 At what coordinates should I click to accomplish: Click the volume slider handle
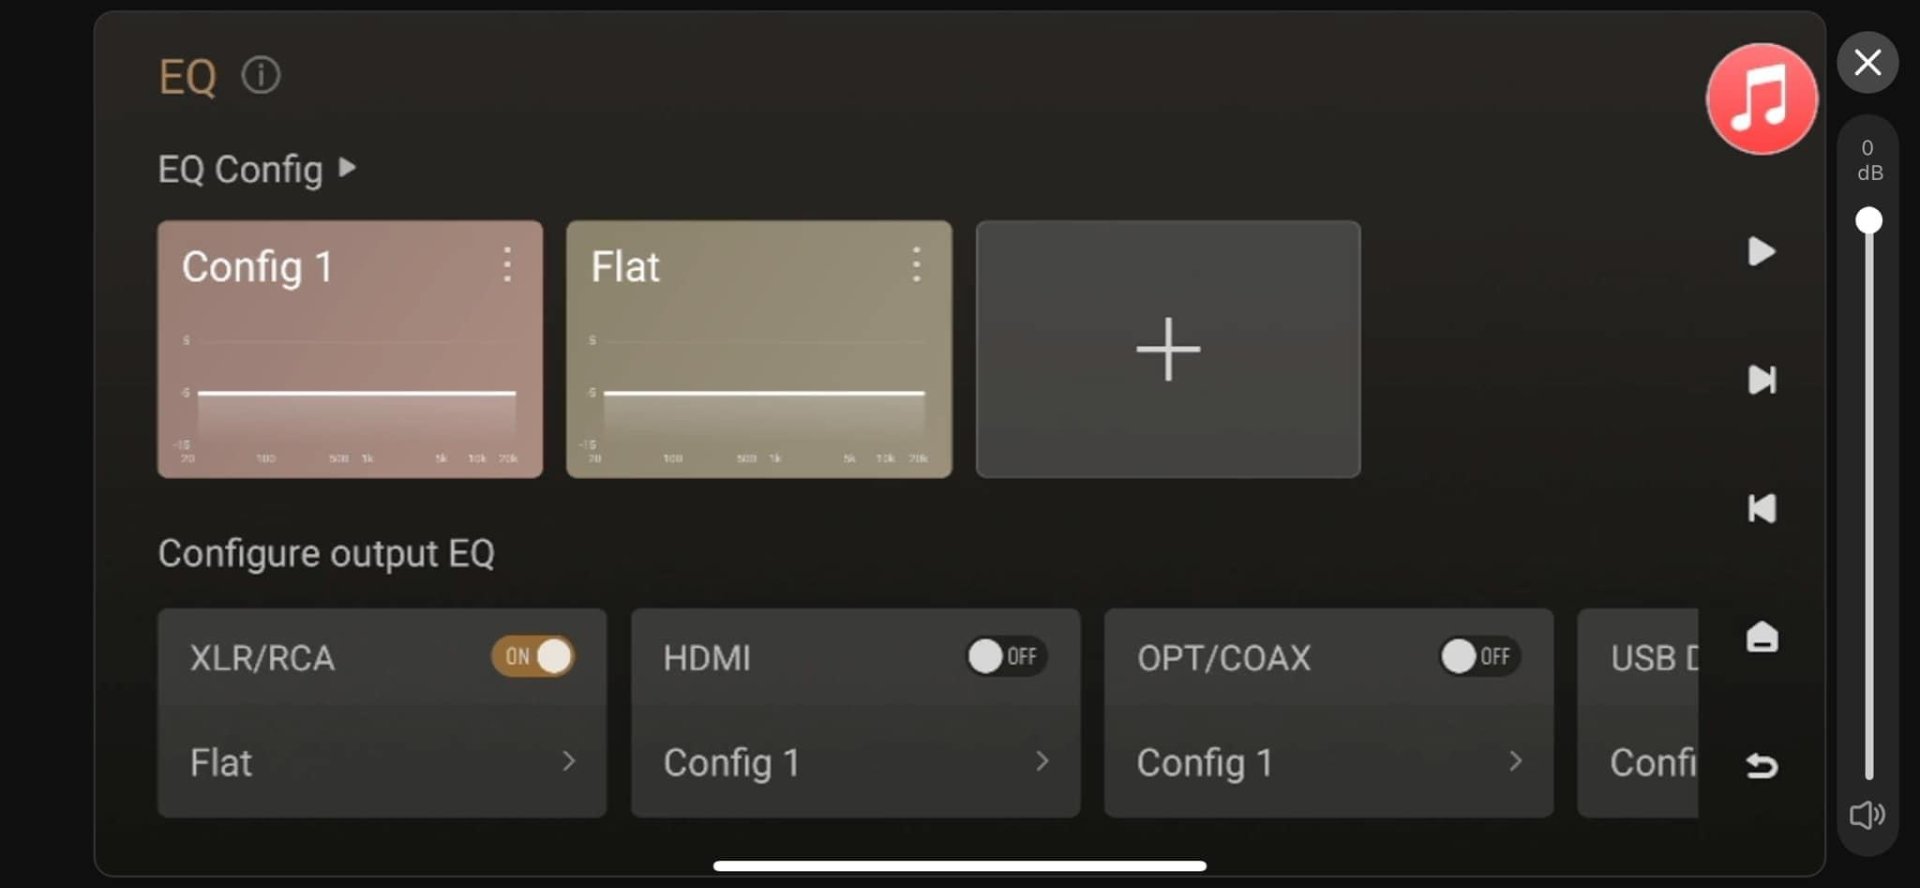[x=1868, y=220]
